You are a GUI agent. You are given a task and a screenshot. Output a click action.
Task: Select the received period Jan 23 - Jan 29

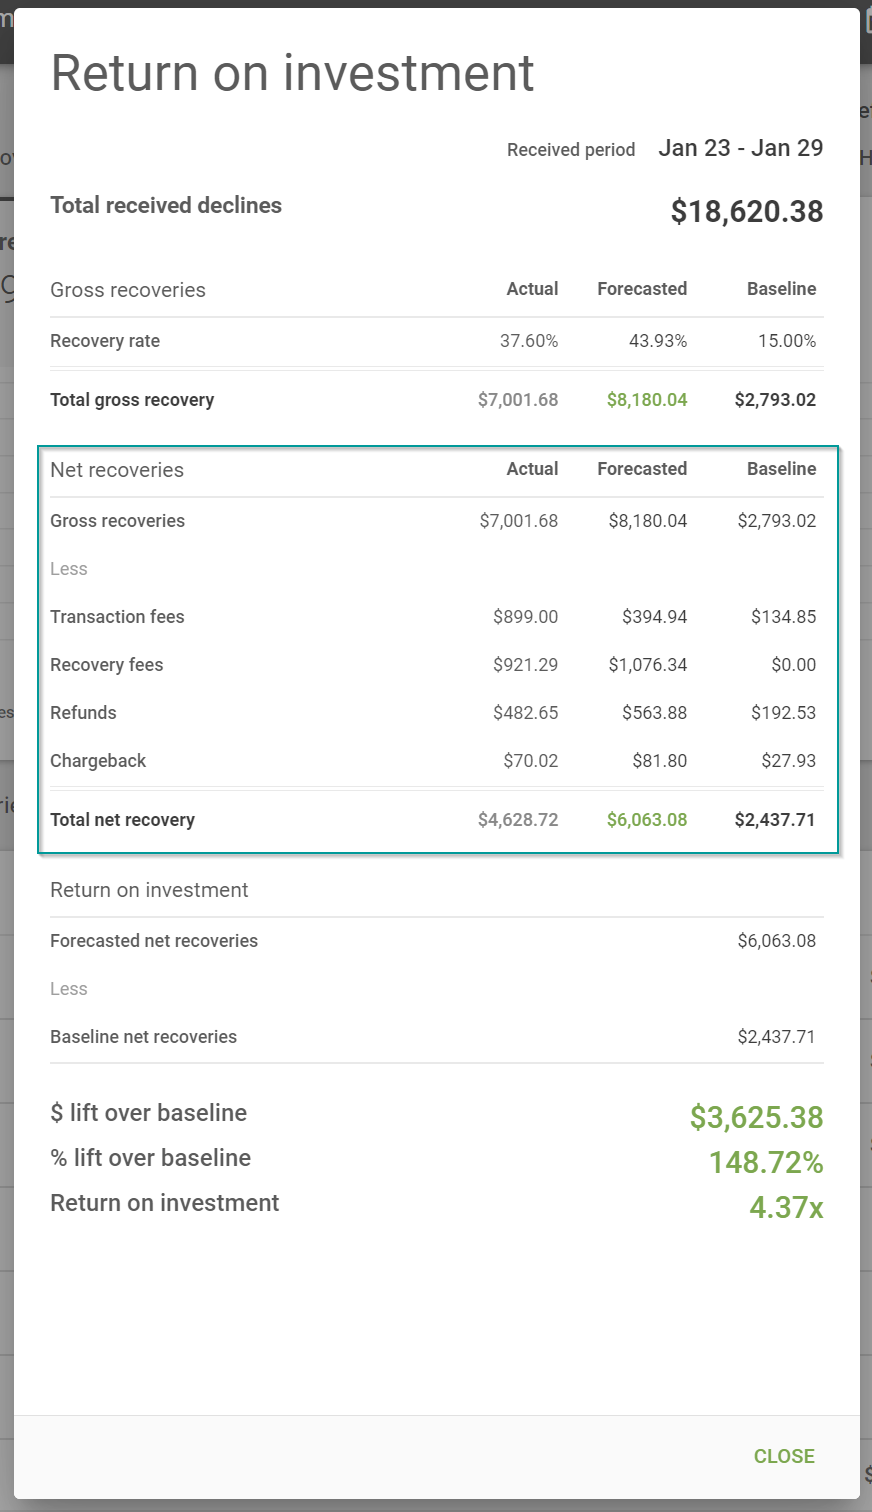(x=740, y=147)
